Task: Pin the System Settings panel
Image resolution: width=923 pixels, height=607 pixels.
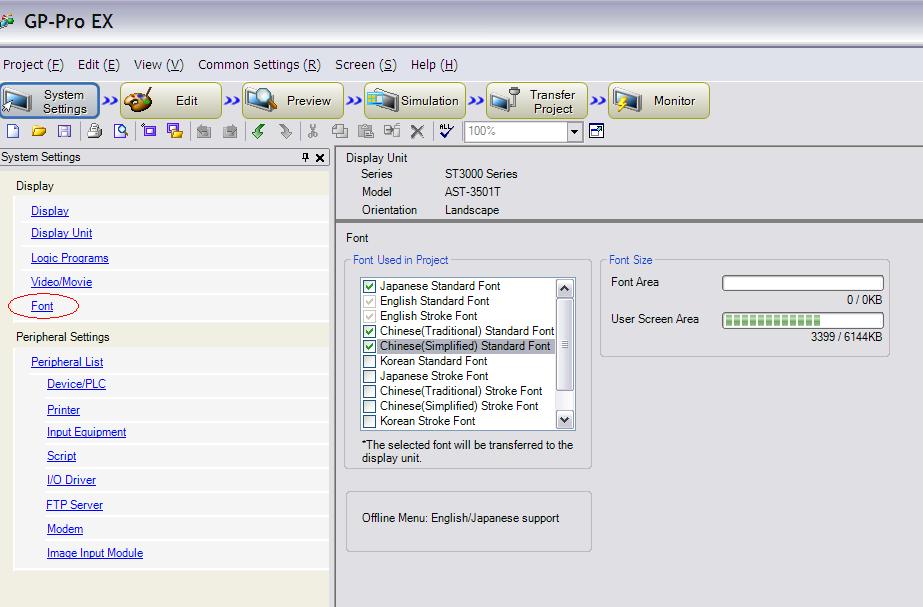Action: [x=306, y=158]
